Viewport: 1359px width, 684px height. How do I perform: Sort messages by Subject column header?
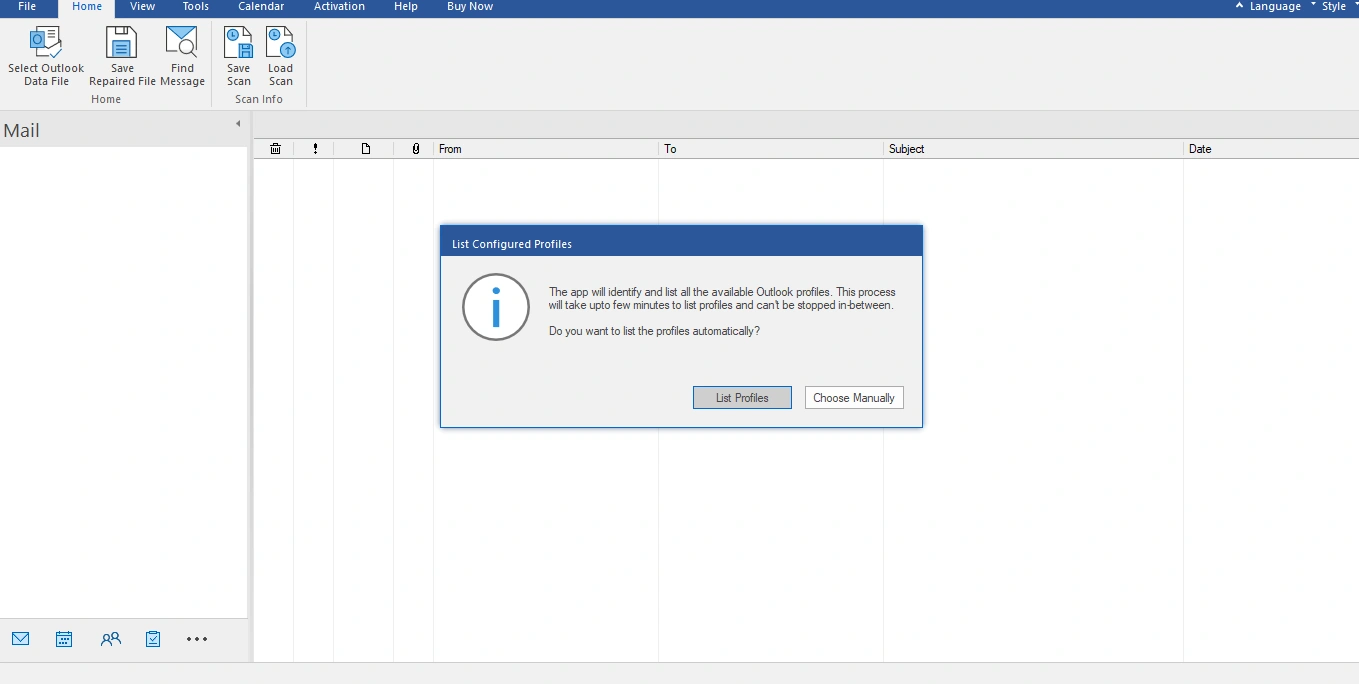click(1033, 149)
